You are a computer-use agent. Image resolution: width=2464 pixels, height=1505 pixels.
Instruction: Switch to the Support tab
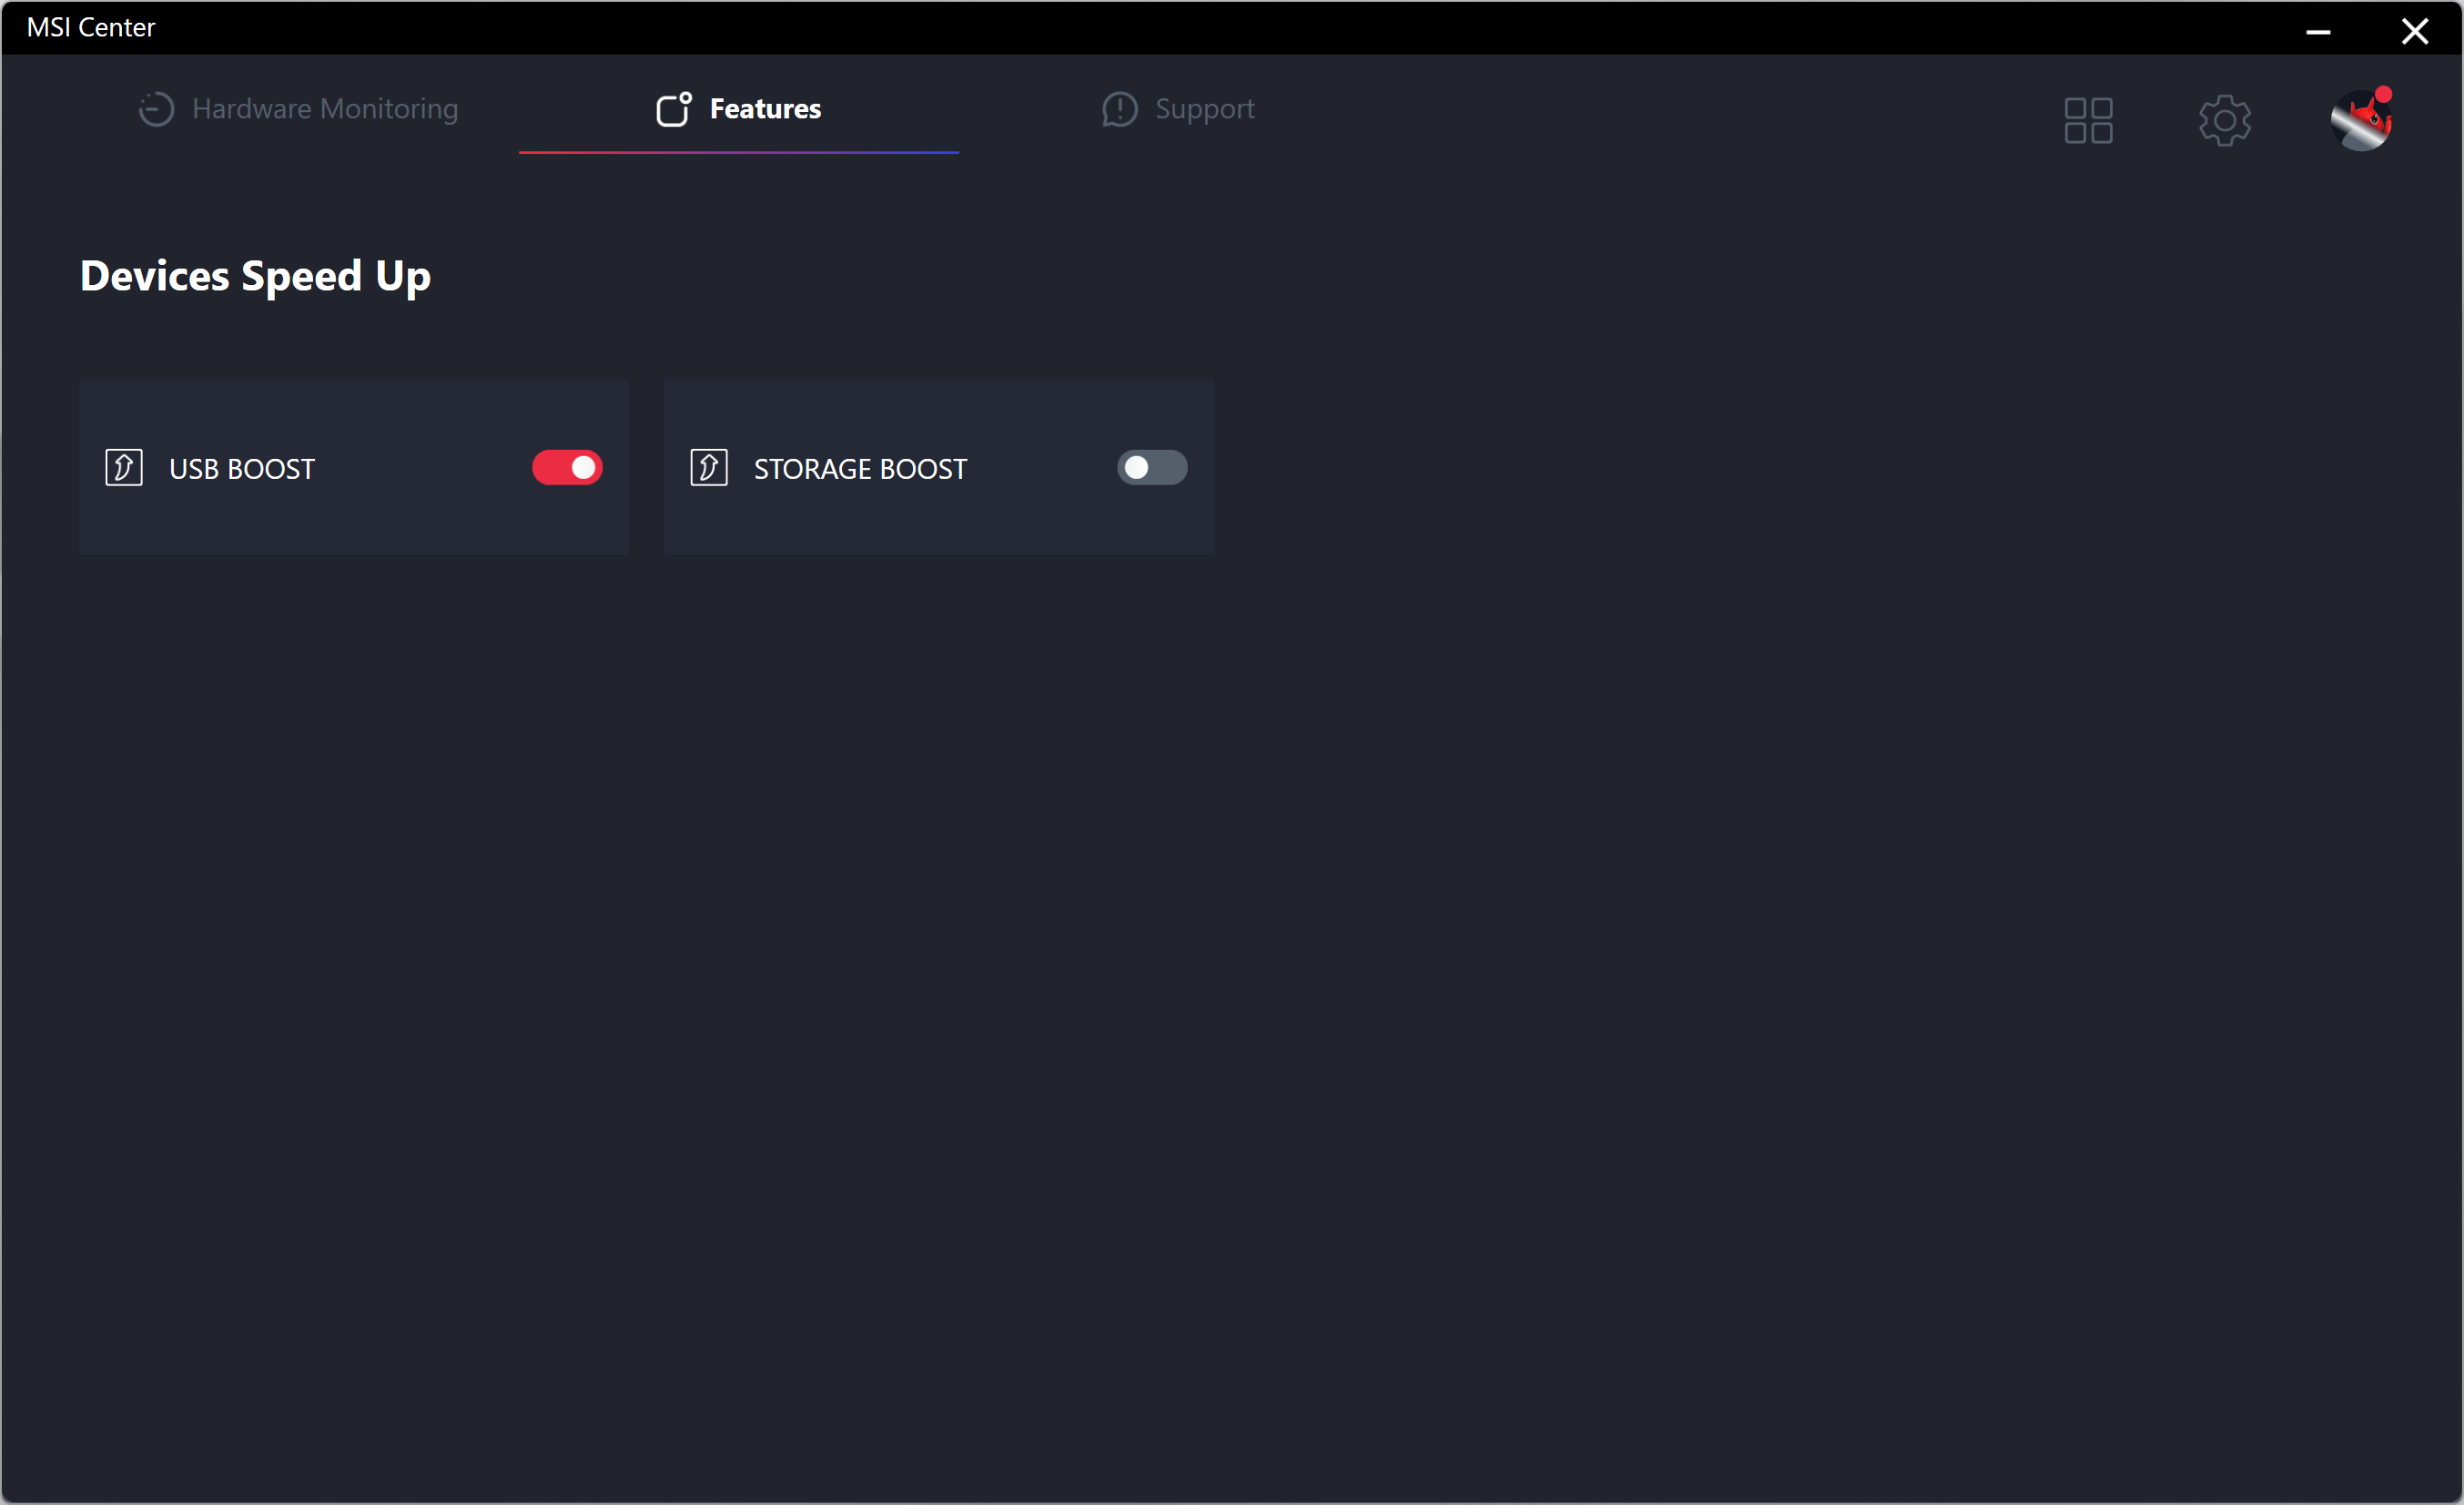coord(1204,109)
